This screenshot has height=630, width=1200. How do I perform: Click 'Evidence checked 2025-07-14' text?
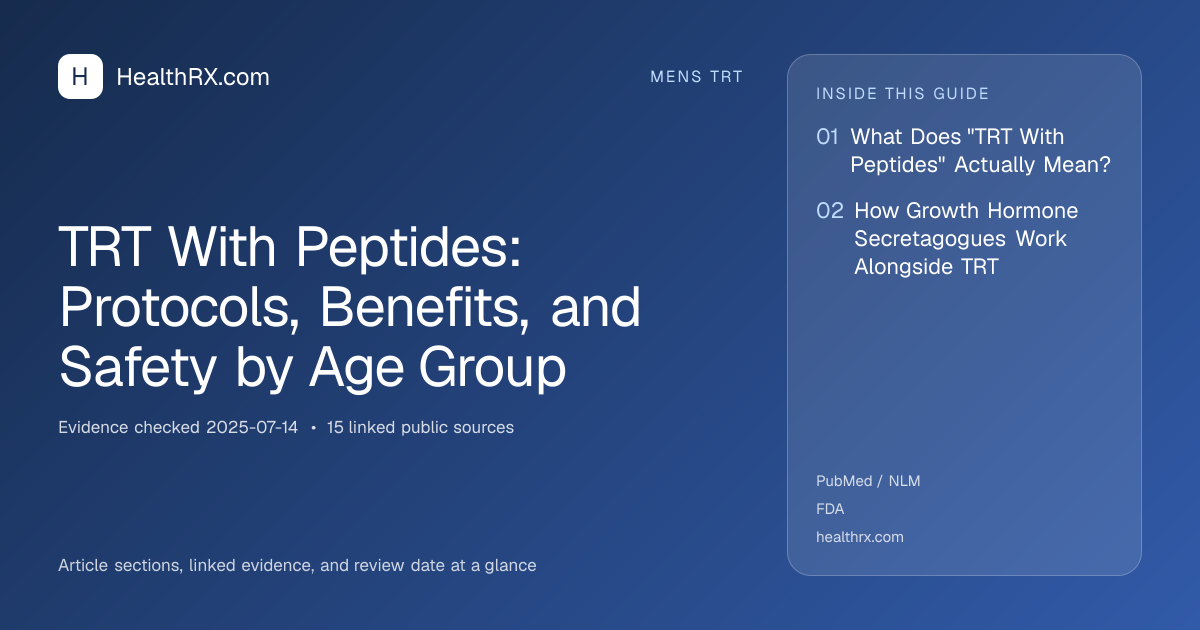tap(178, 427)
